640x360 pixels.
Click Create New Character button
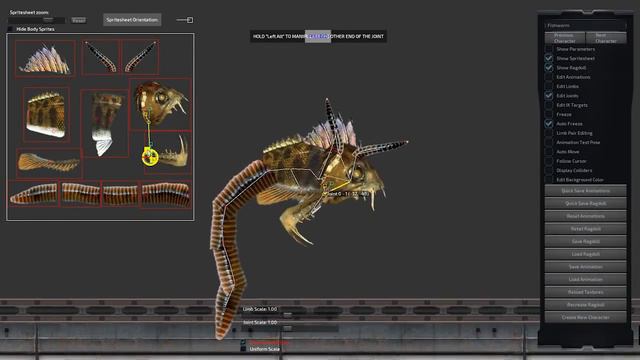586,317
